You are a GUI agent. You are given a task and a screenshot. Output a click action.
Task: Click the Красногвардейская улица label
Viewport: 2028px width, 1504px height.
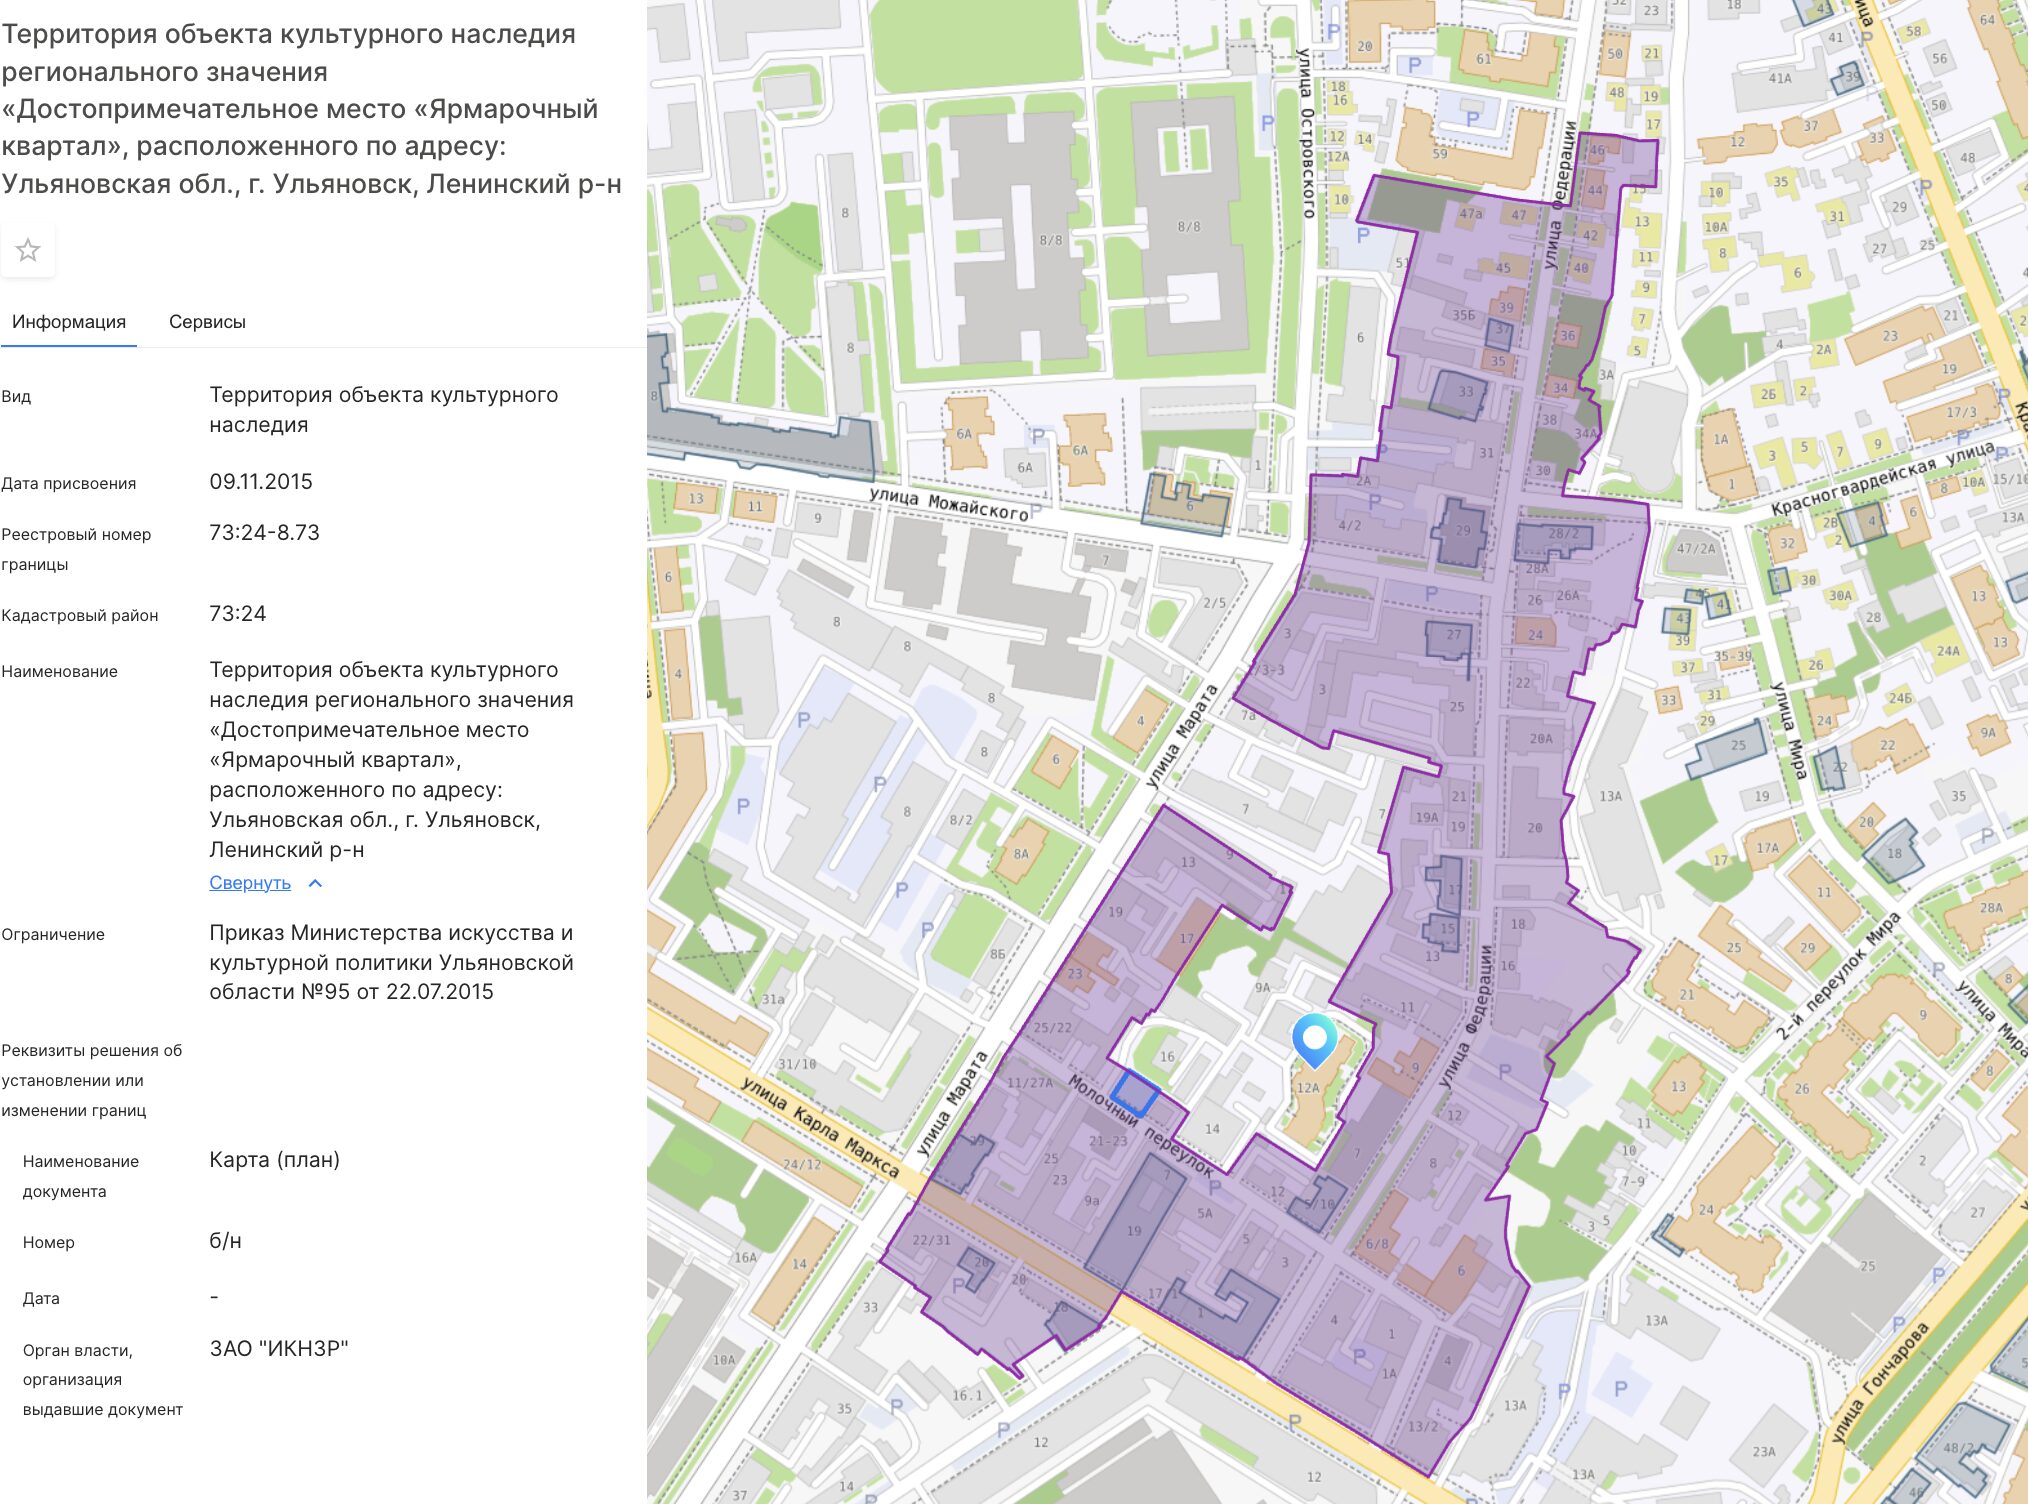pyautogui.click(x=1881, y=479)
